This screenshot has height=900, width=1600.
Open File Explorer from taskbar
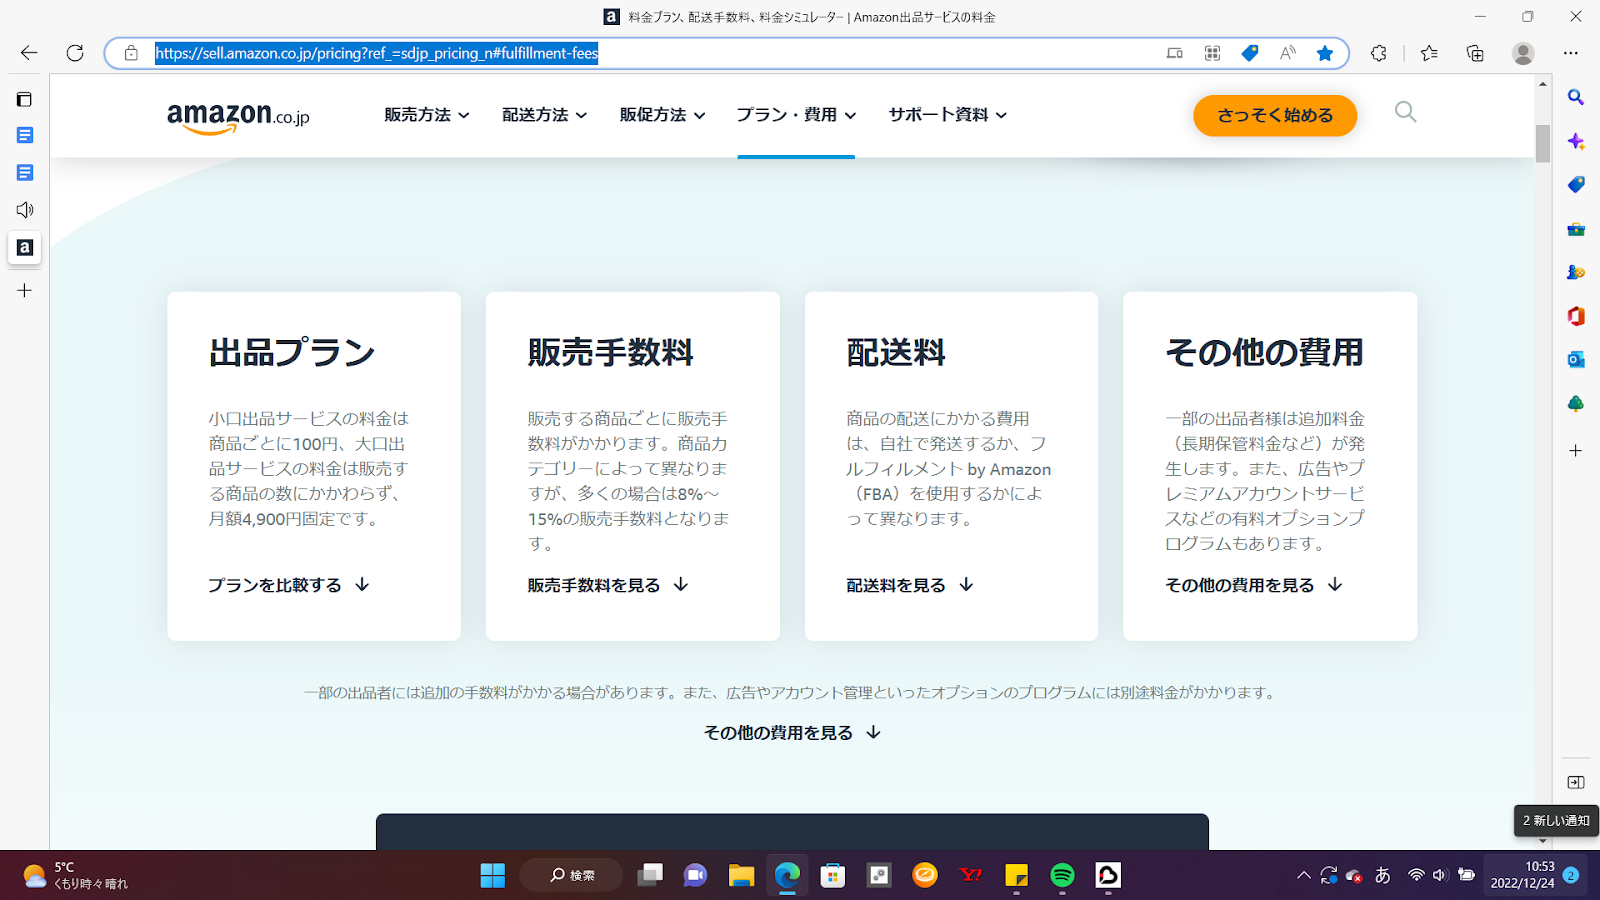[x=741, y=875]
